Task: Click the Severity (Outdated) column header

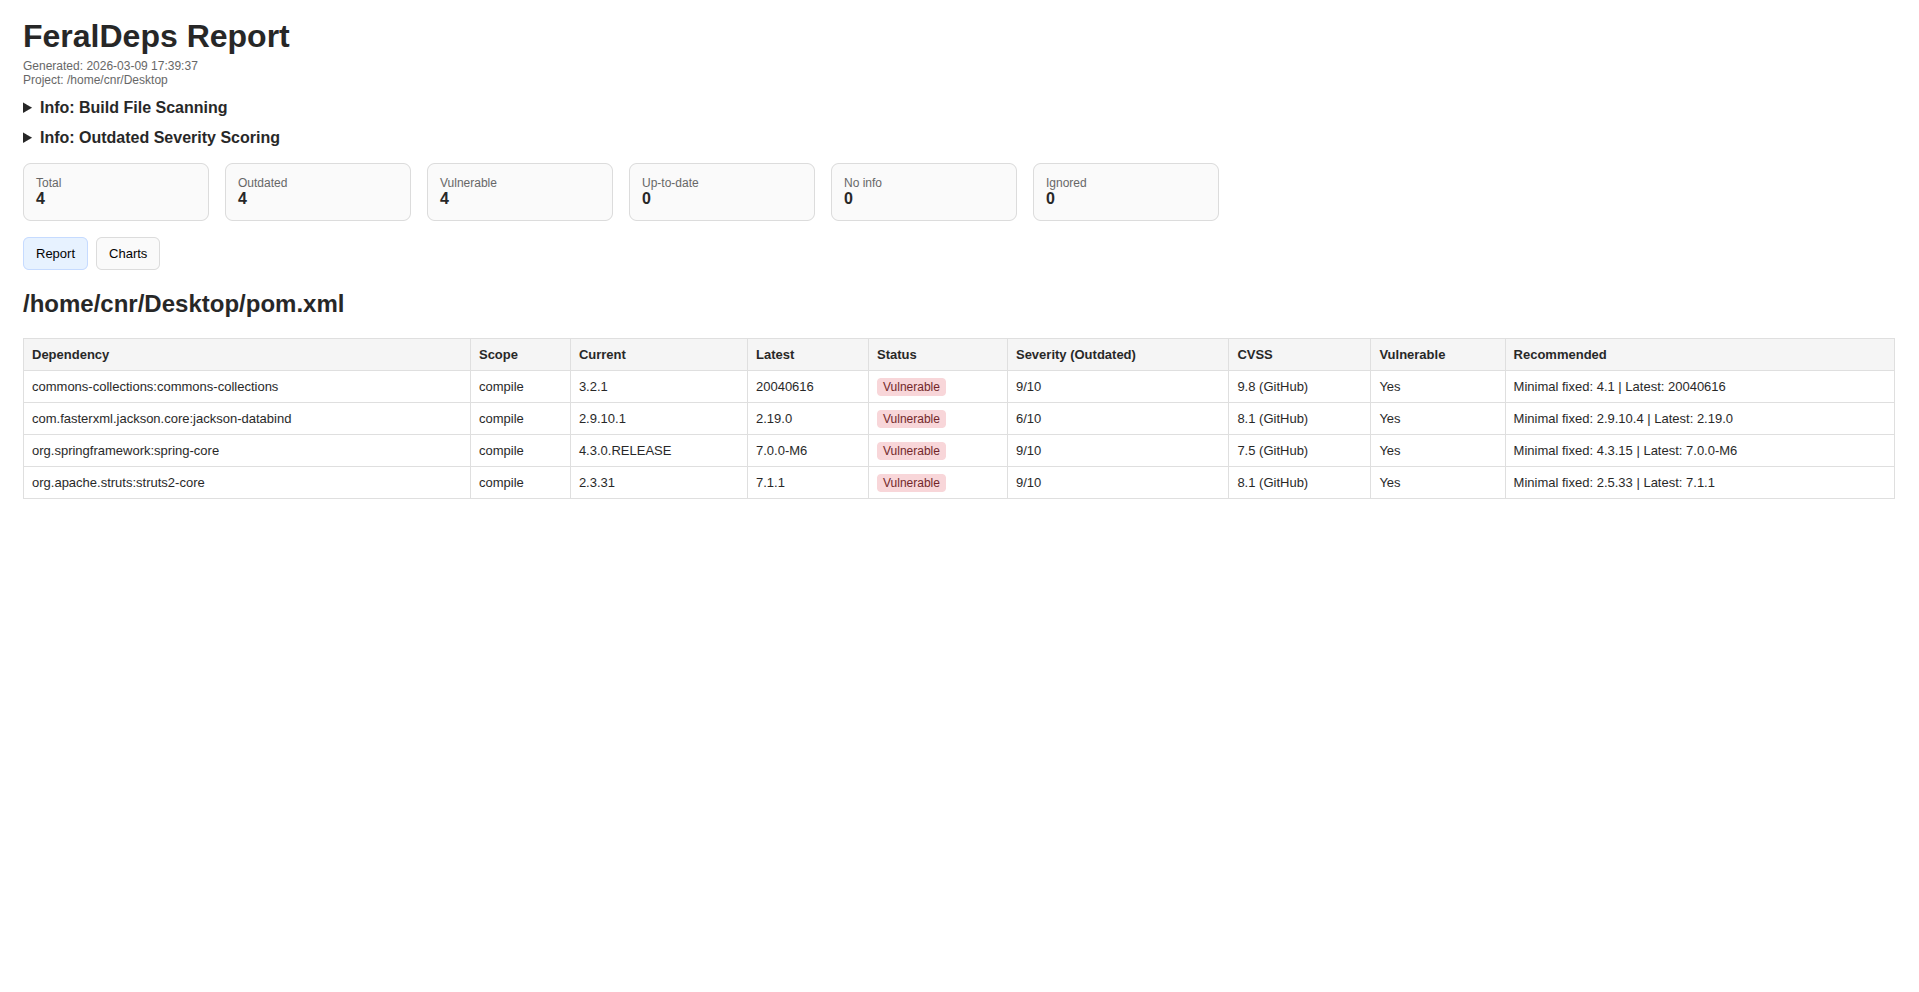Action: [1118, 355]
